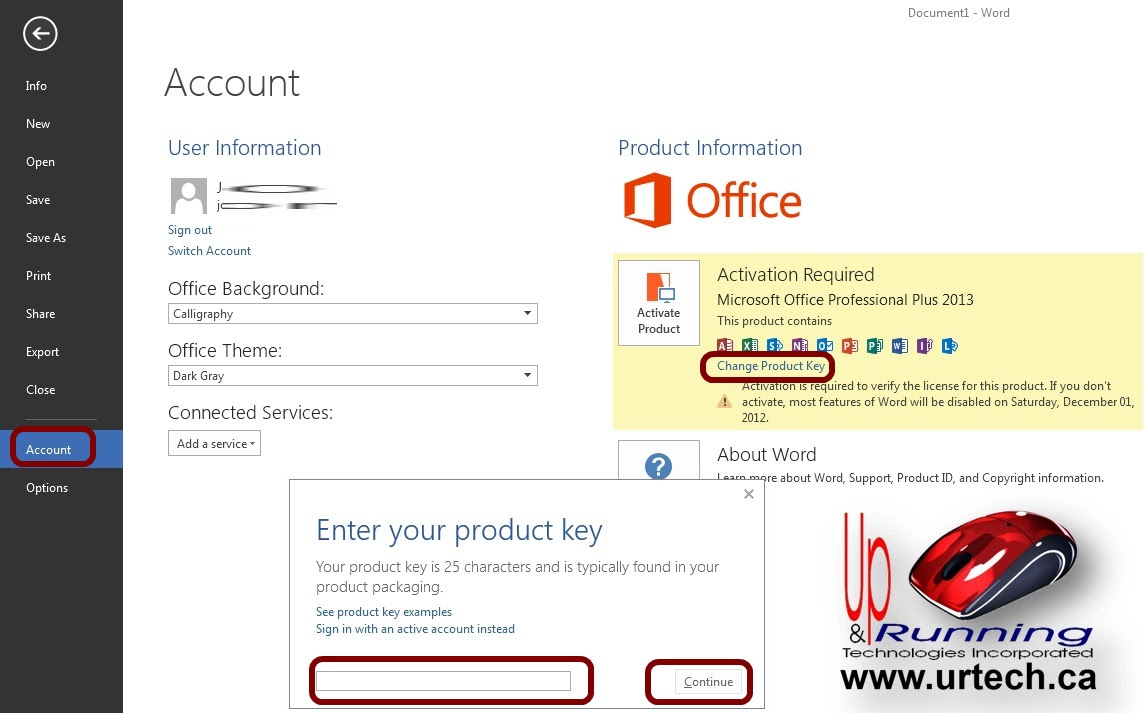Click the Office logo under Product Information
The height and width of the screenshot is (713, 1144).
pyautogui.click(x=712, y=200)
